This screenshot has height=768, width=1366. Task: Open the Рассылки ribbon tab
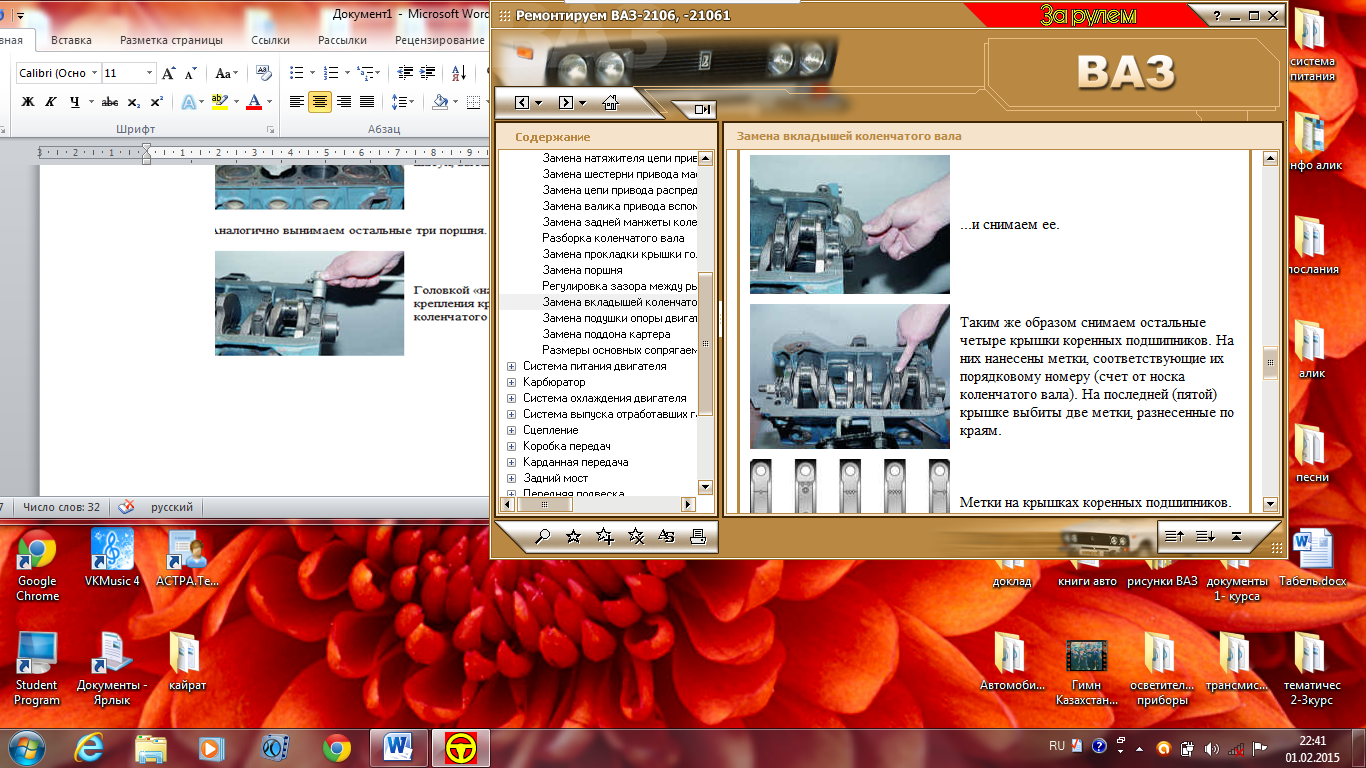pyautogui.click(x=342, y=40)
